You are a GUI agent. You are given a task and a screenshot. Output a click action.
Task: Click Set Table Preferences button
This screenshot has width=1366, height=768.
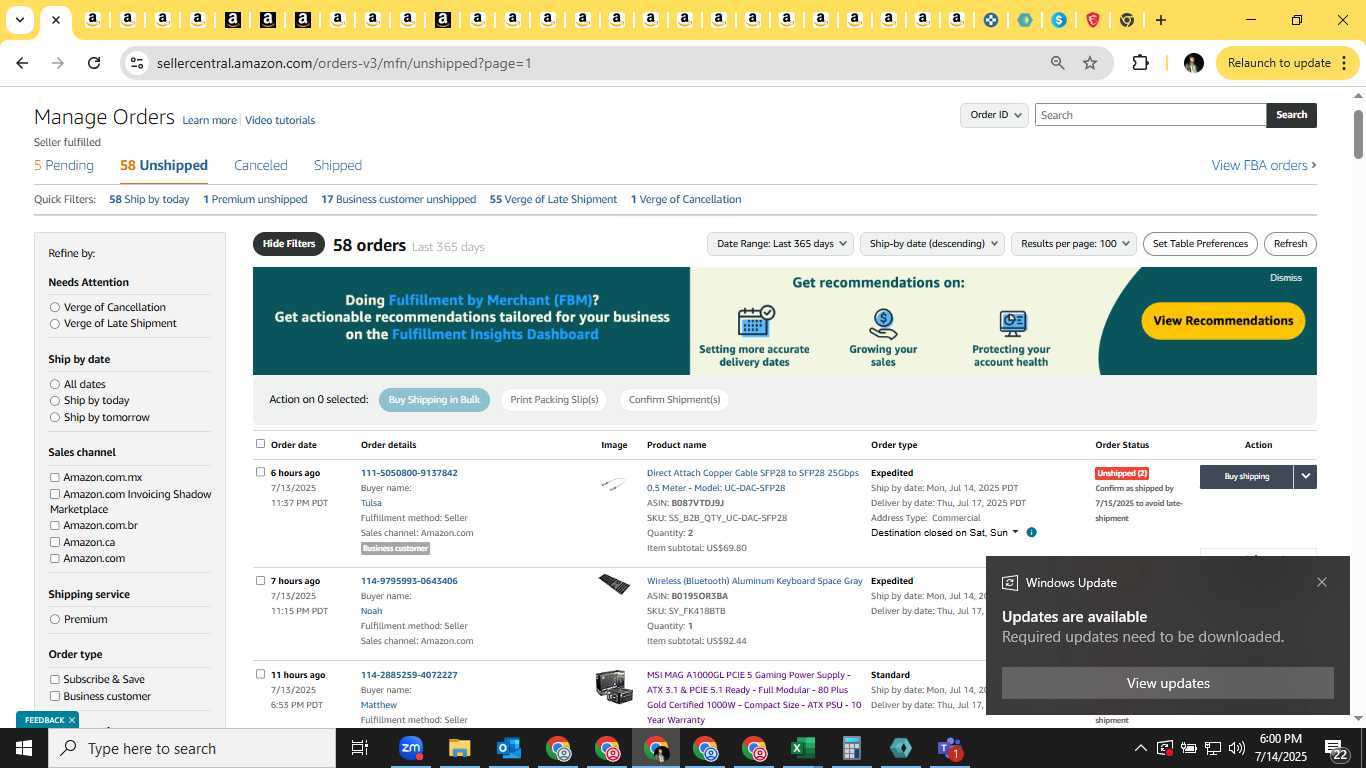point(1200,244)
